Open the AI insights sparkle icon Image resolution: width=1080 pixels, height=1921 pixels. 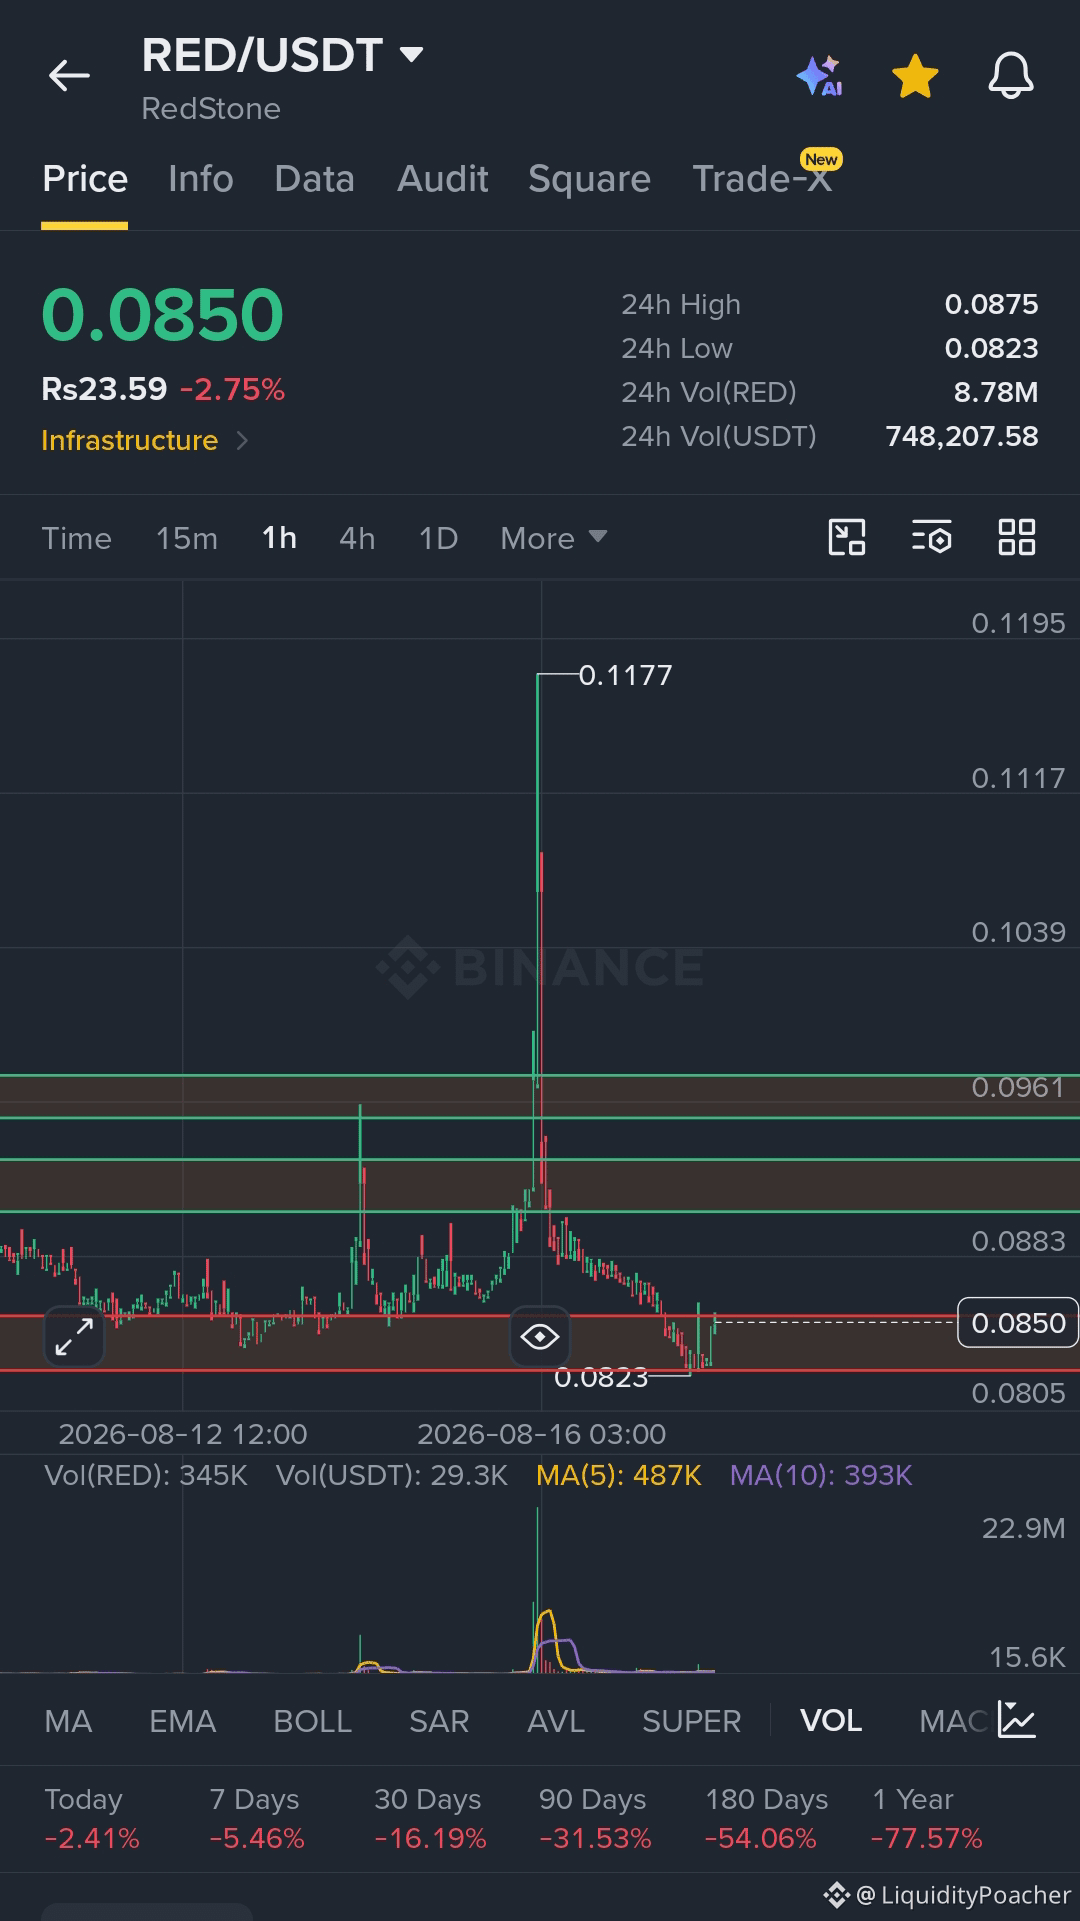tap(819, 76)
